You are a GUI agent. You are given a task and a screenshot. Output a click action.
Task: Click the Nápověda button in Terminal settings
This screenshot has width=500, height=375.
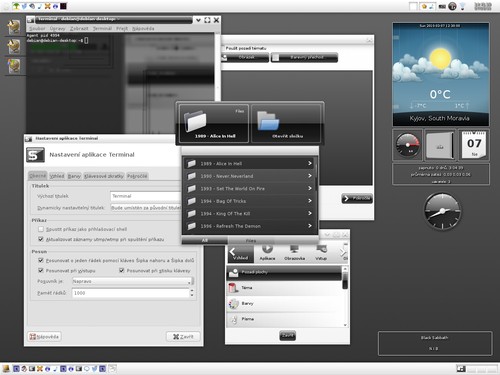[44, 337]
